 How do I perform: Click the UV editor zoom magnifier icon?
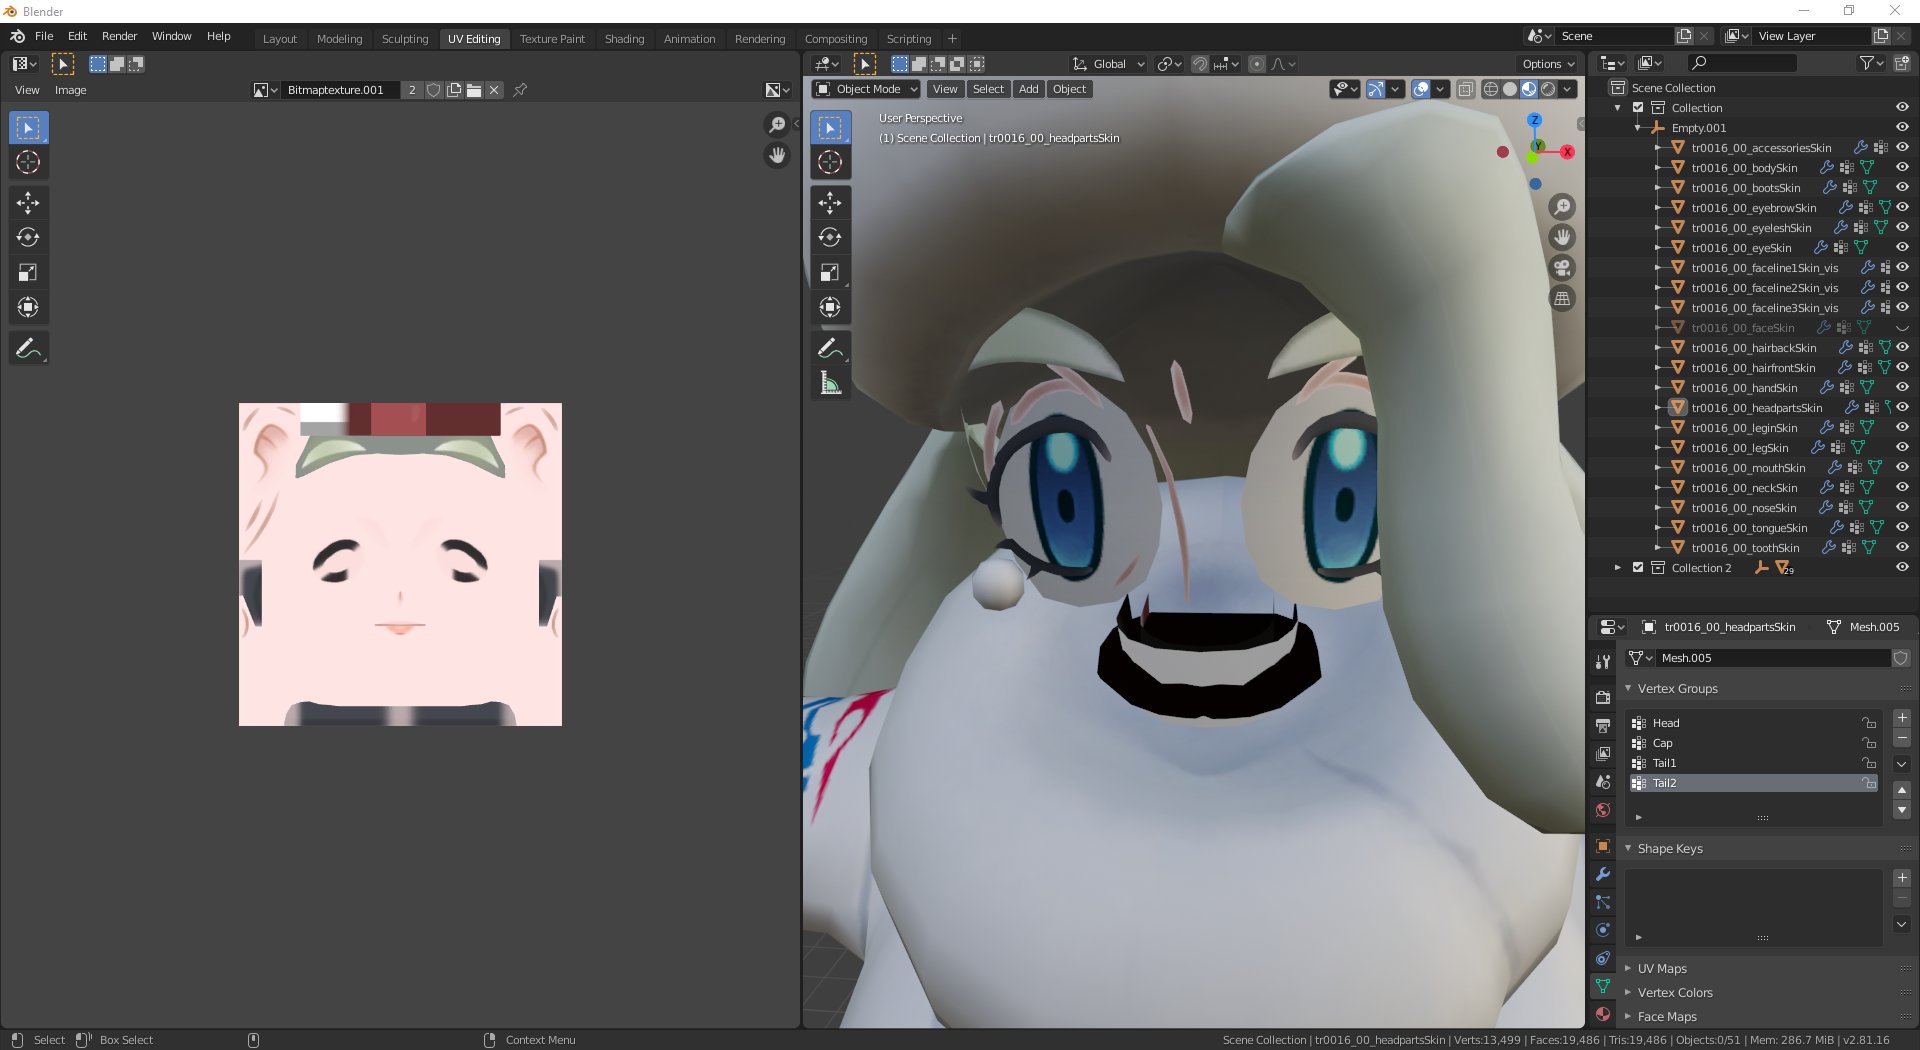pos(777,125)
